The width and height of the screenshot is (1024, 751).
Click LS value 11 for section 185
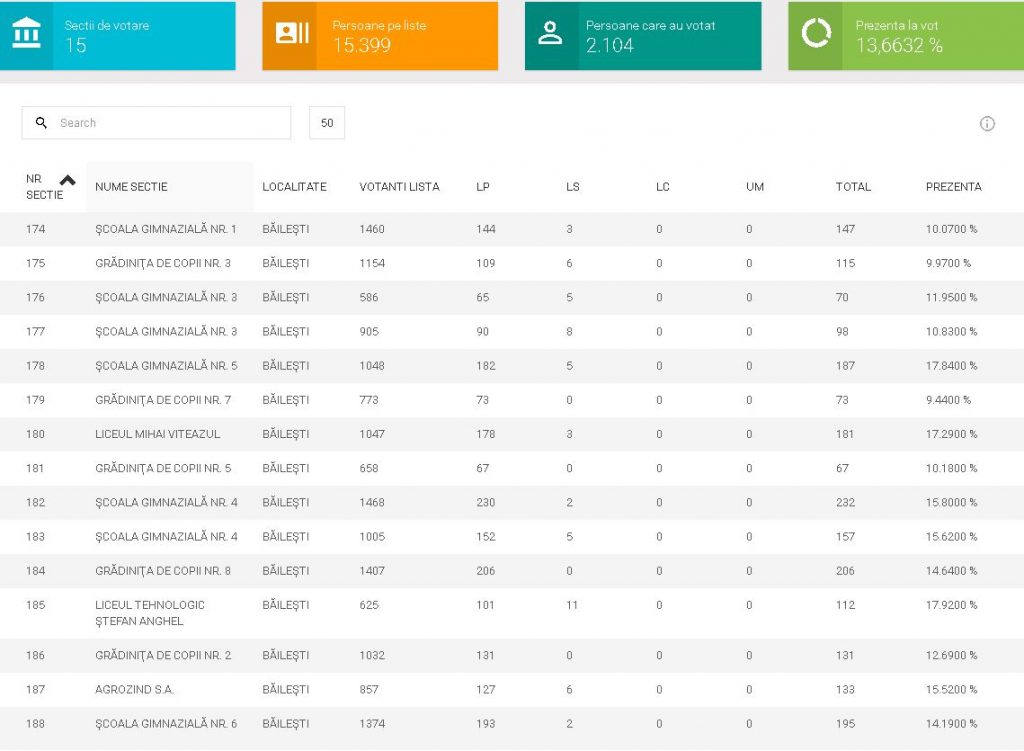tap(572, 605)
